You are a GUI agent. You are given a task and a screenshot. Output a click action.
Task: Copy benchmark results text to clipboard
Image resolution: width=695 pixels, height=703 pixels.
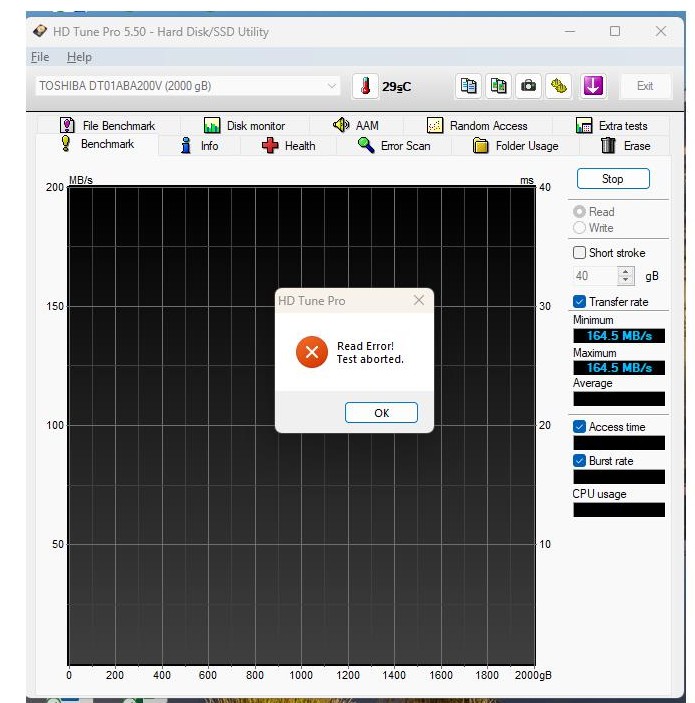click(x=468, y=86)
